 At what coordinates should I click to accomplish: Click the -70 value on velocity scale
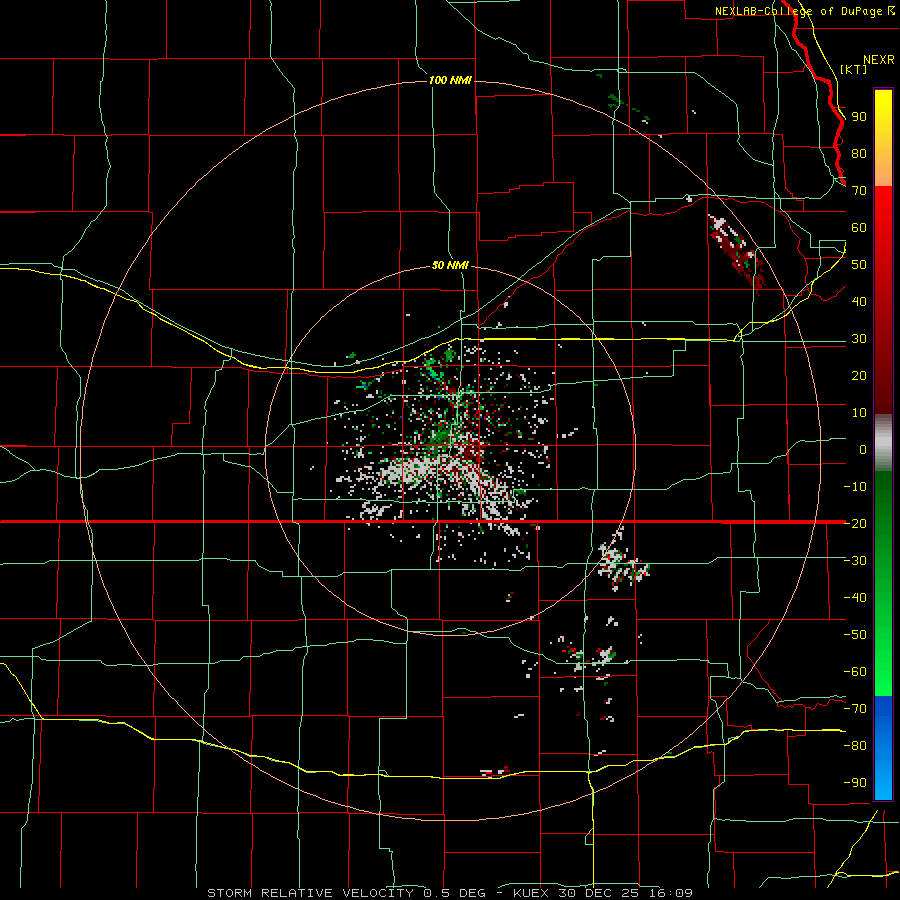click(855, 708)
